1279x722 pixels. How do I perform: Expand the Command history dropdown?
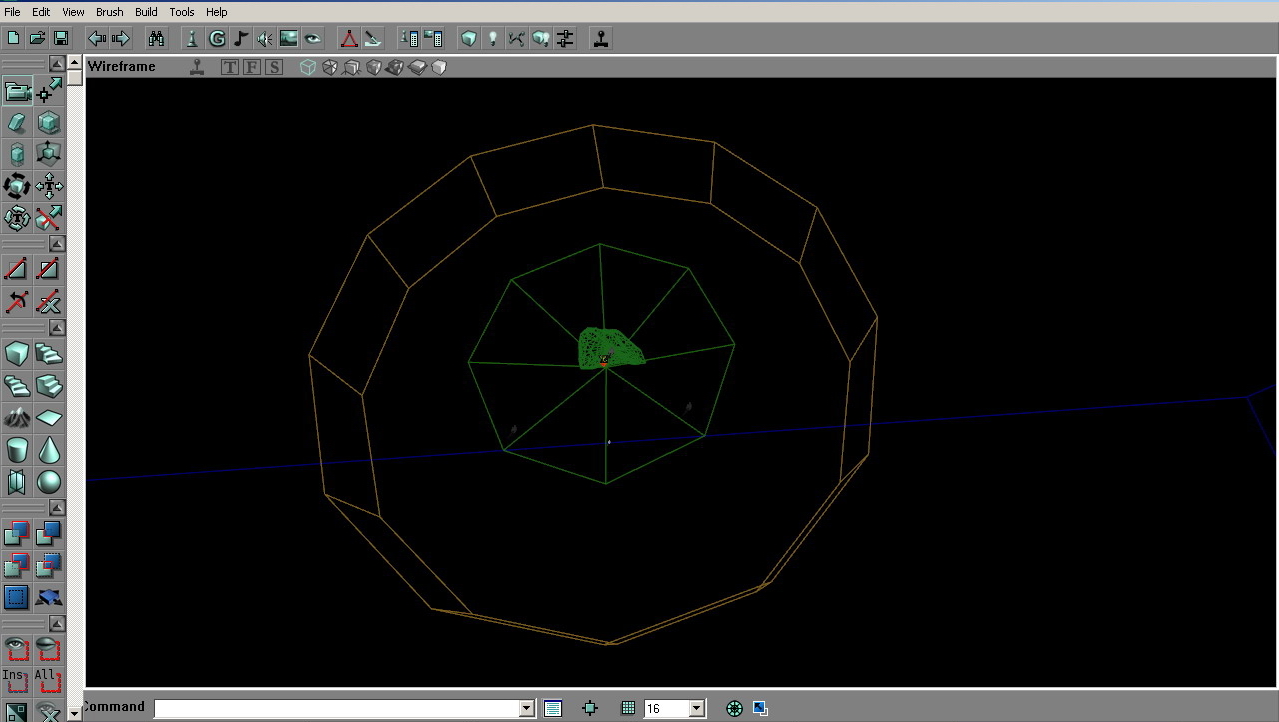[527, 708]
